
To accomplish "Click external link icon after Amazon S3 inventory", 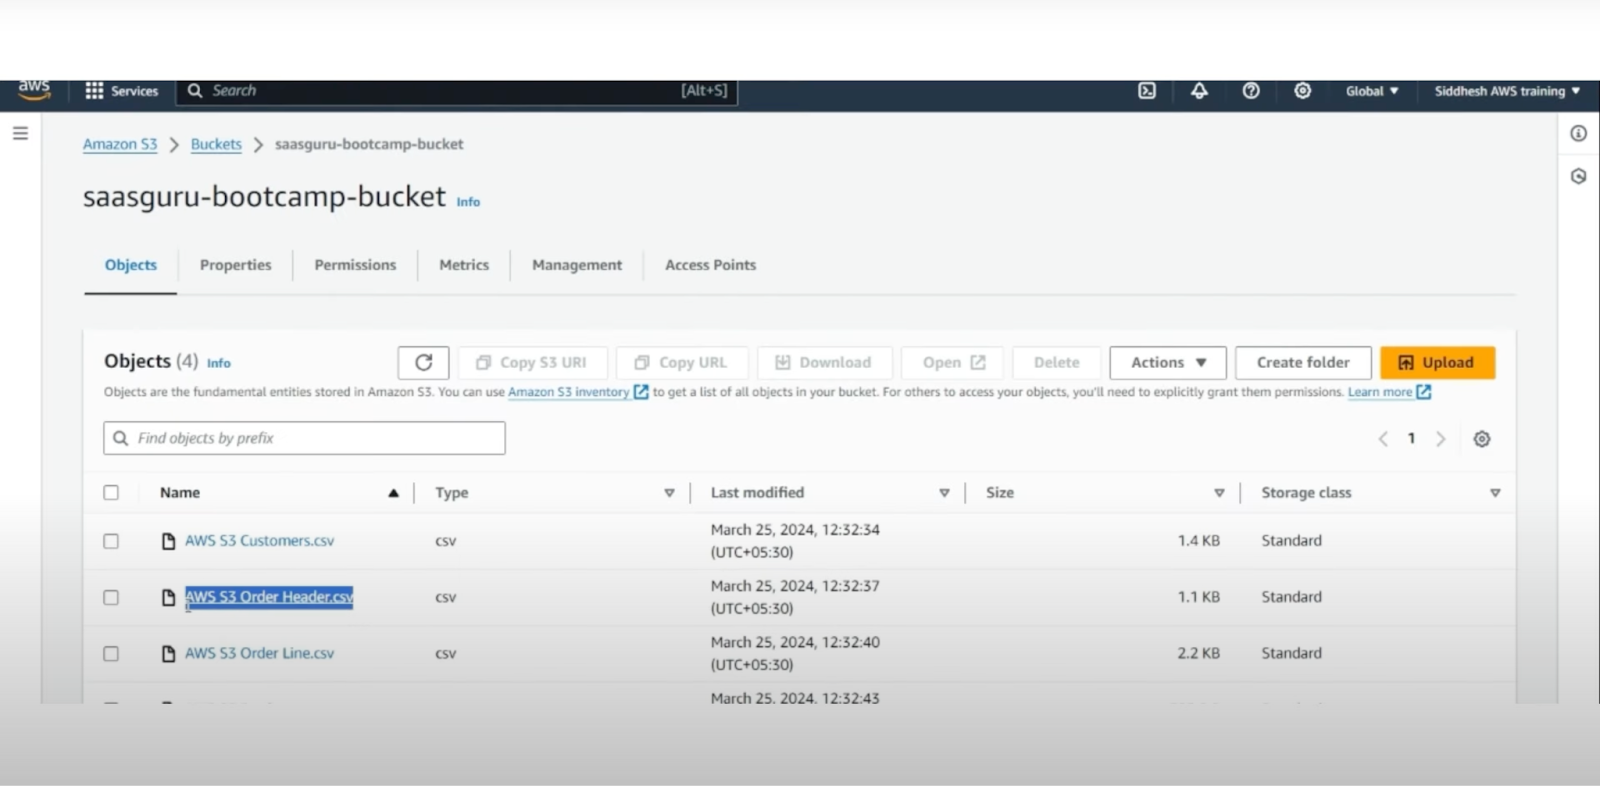I will (x=641, y=392).
